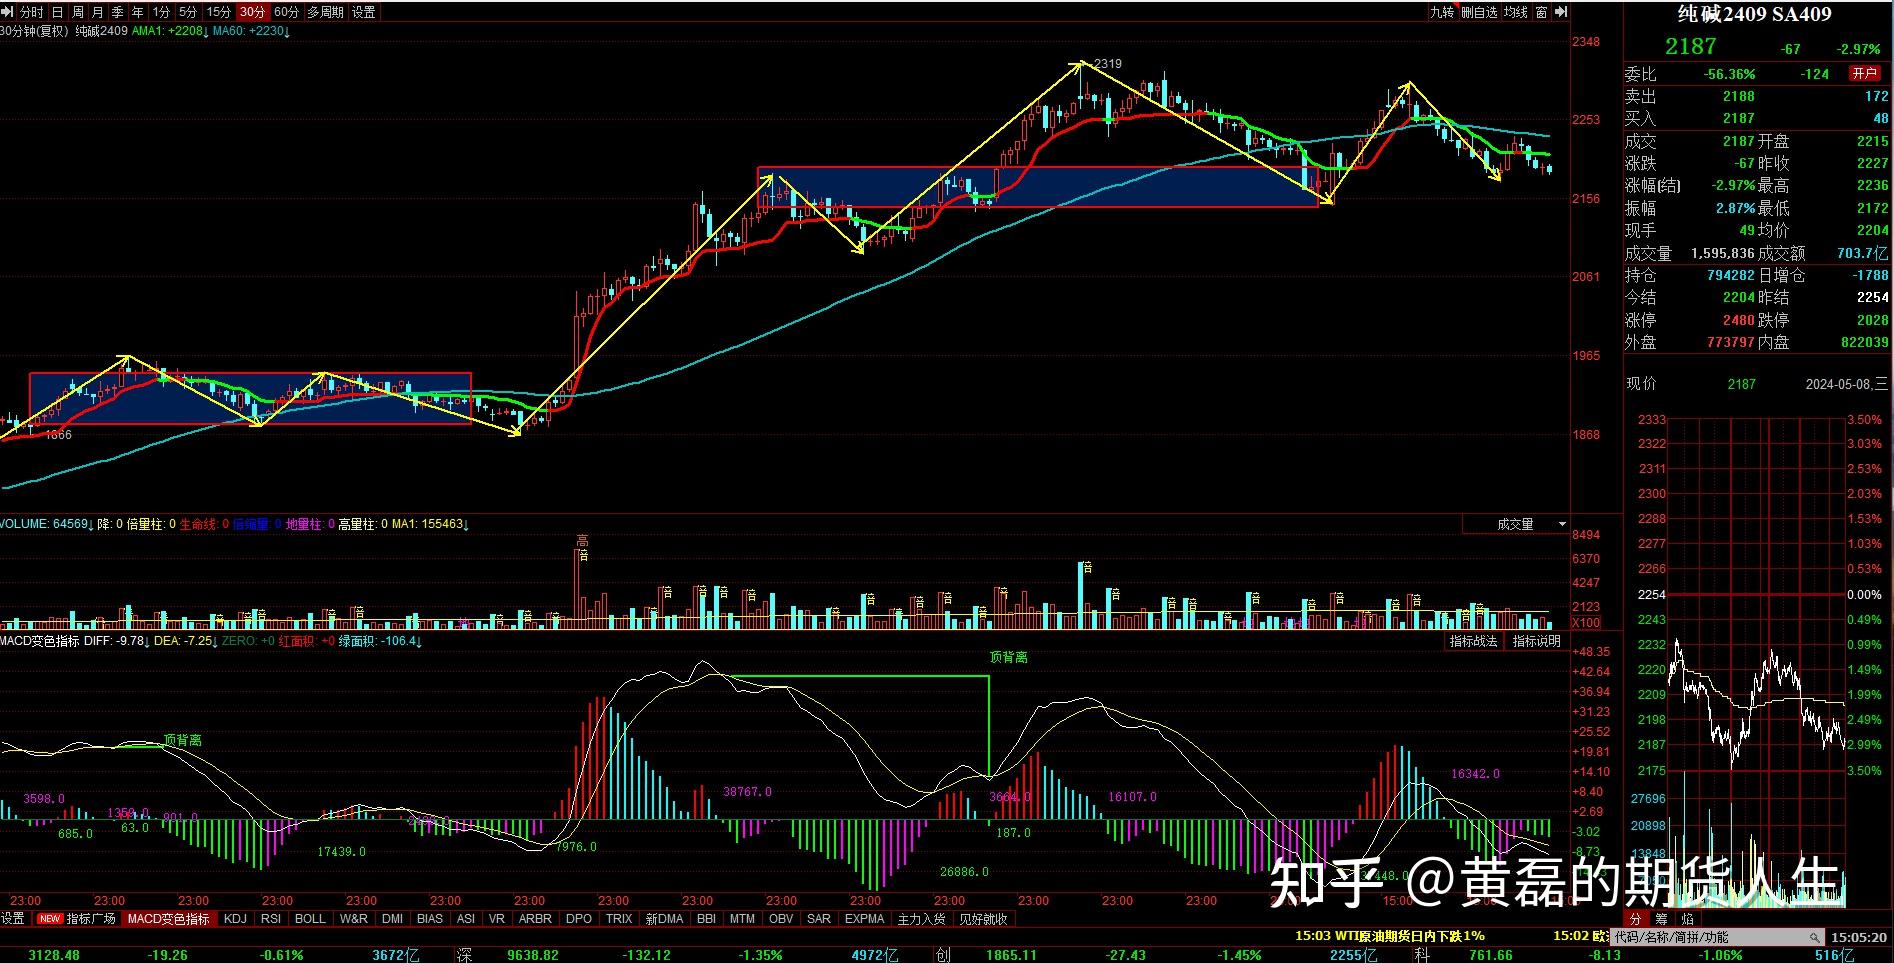Select the BOLL indicator tab
Image resolution: width=1894 pixels, height=963 pixels.
(x=310, y=919)
